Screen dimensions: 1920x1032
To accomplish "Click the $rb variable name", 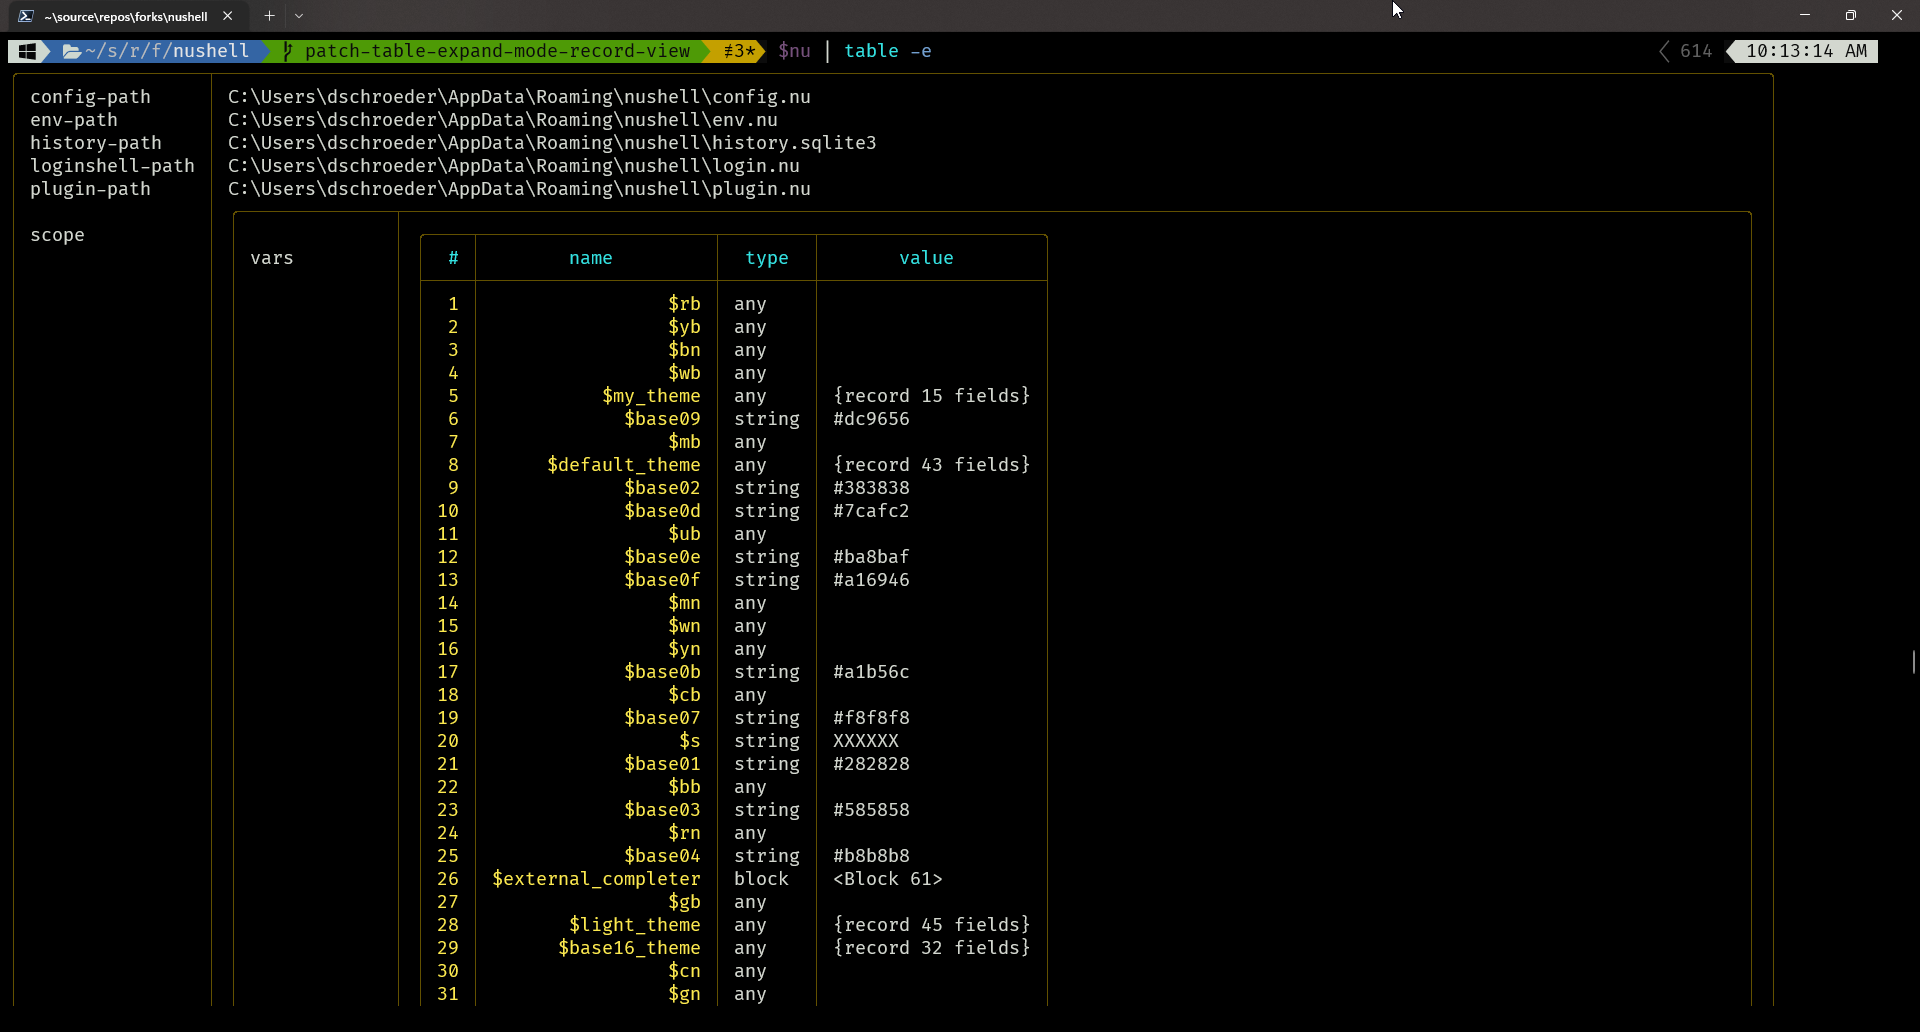I will pyautogui.click(x=684, y=304).
